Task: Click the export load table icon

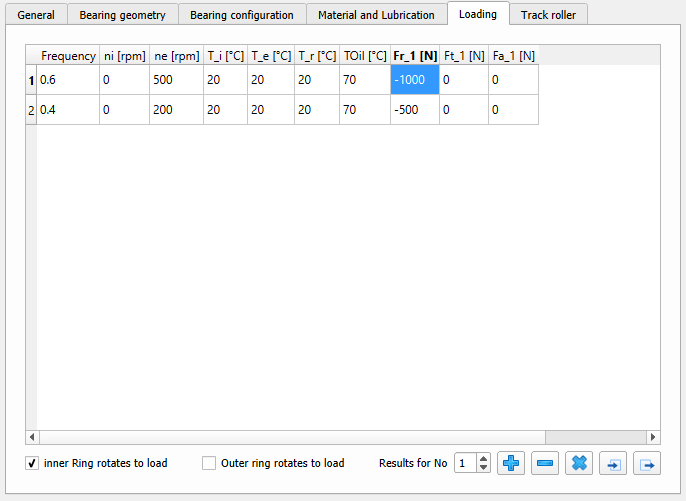Action: tap(647, 463)
